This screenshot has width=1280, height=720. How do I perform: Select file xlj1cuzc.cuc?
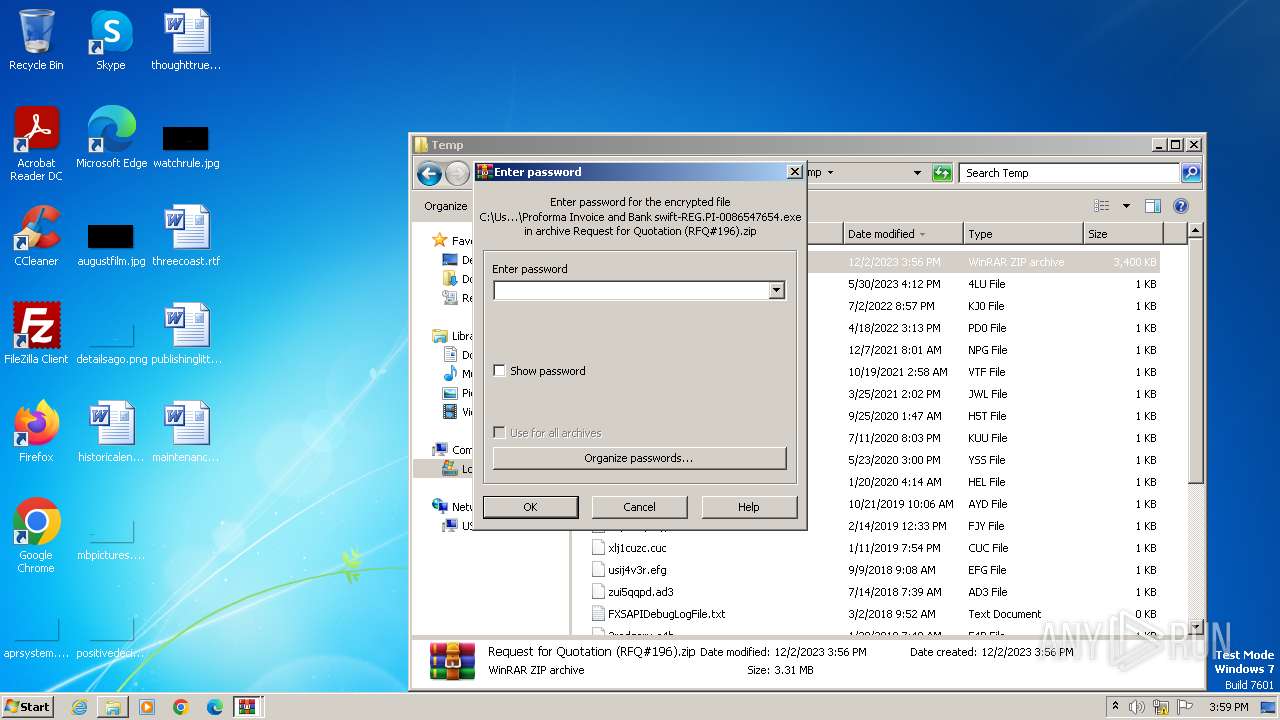click(637, 548)
